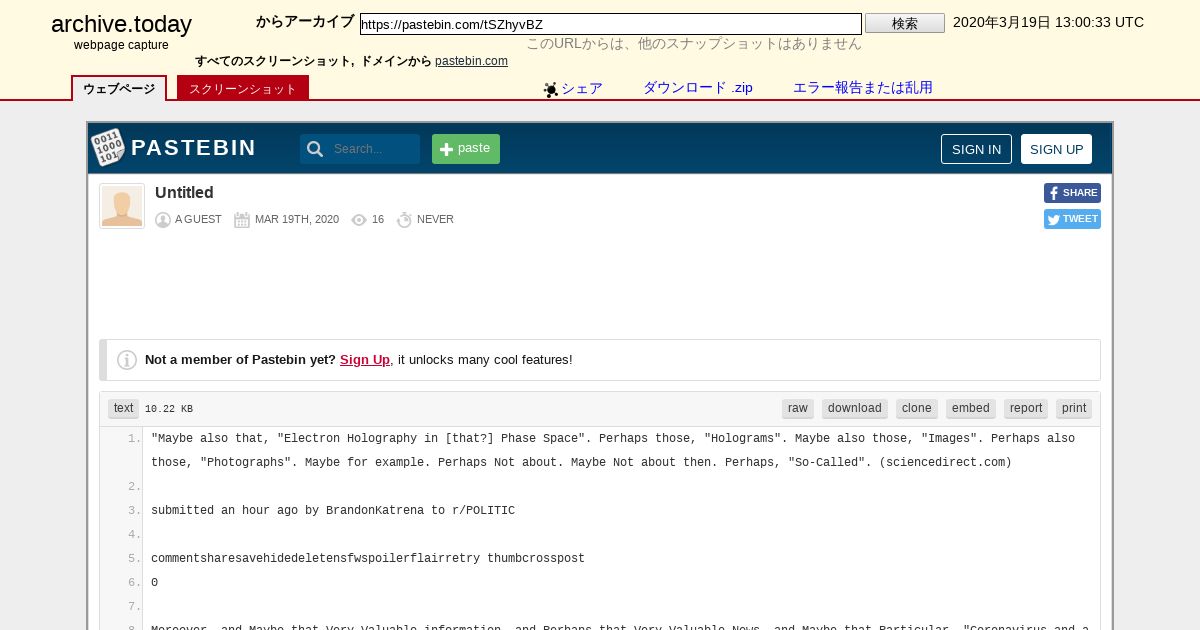This screenshot has width=1200, height=630.
Task: Share paste on Facebook
Action: point(1072,193)
